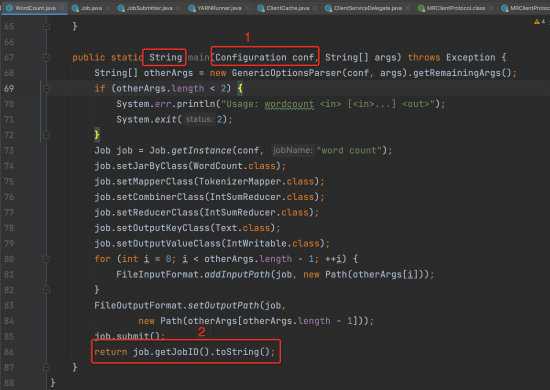Image resolution: width=550 pixels, height=390 pixels.
Task: Collapse the main method at line 67
Action: click(46, 57)
